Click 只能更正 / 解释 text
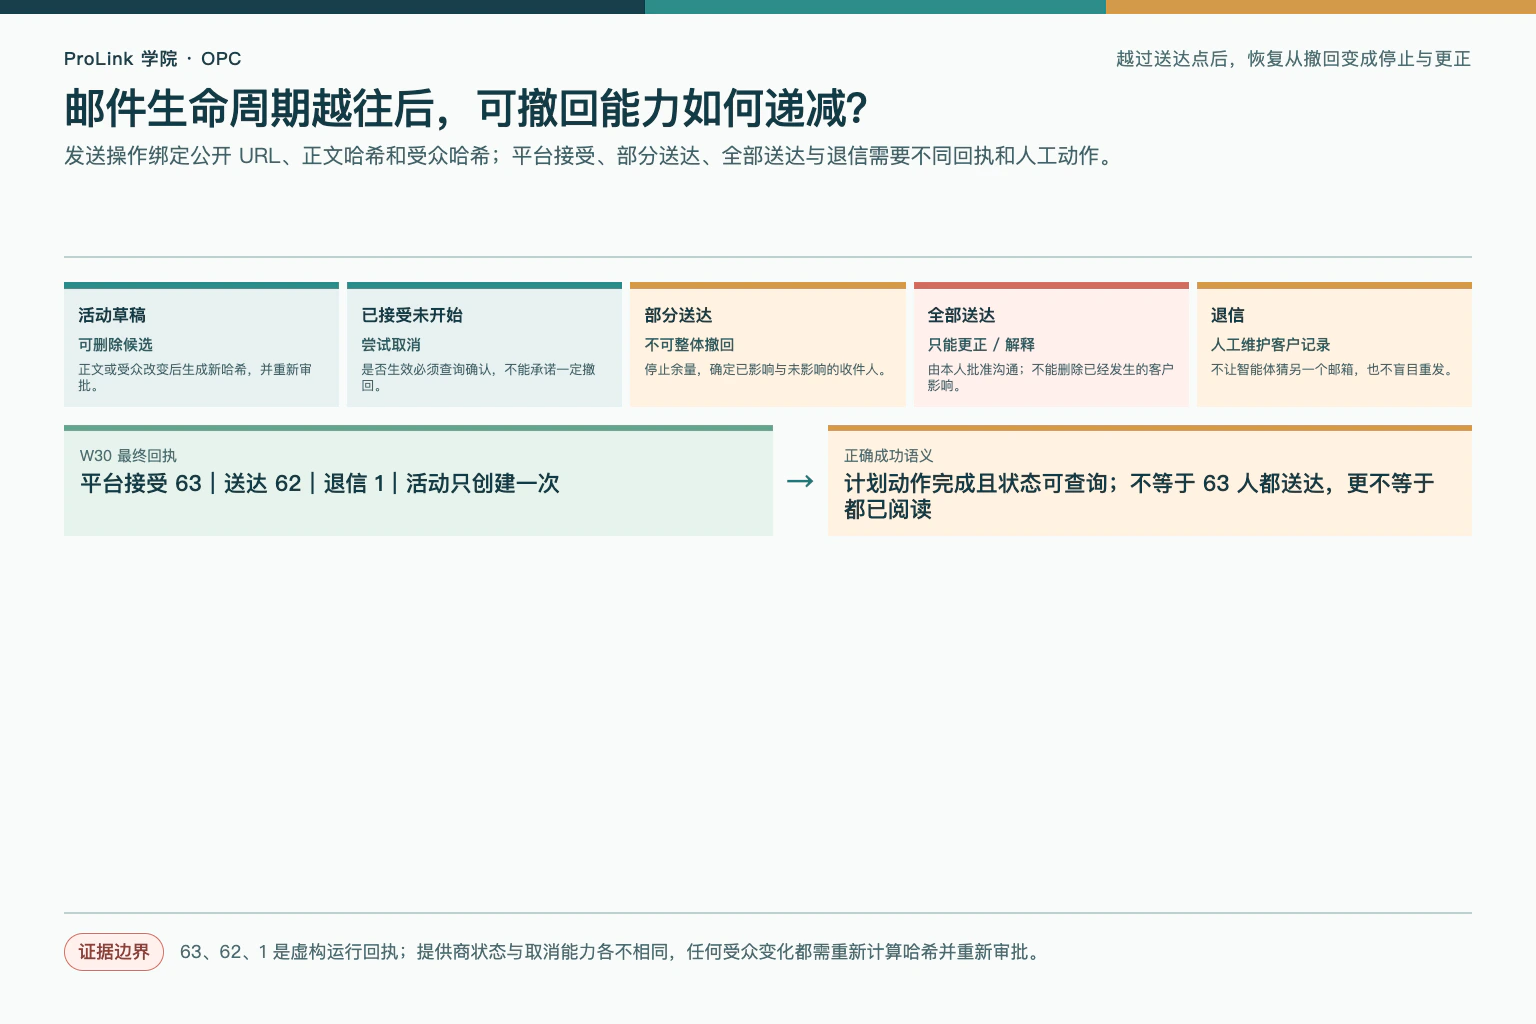This screenshot has width=1536, height=1024. 981,344
